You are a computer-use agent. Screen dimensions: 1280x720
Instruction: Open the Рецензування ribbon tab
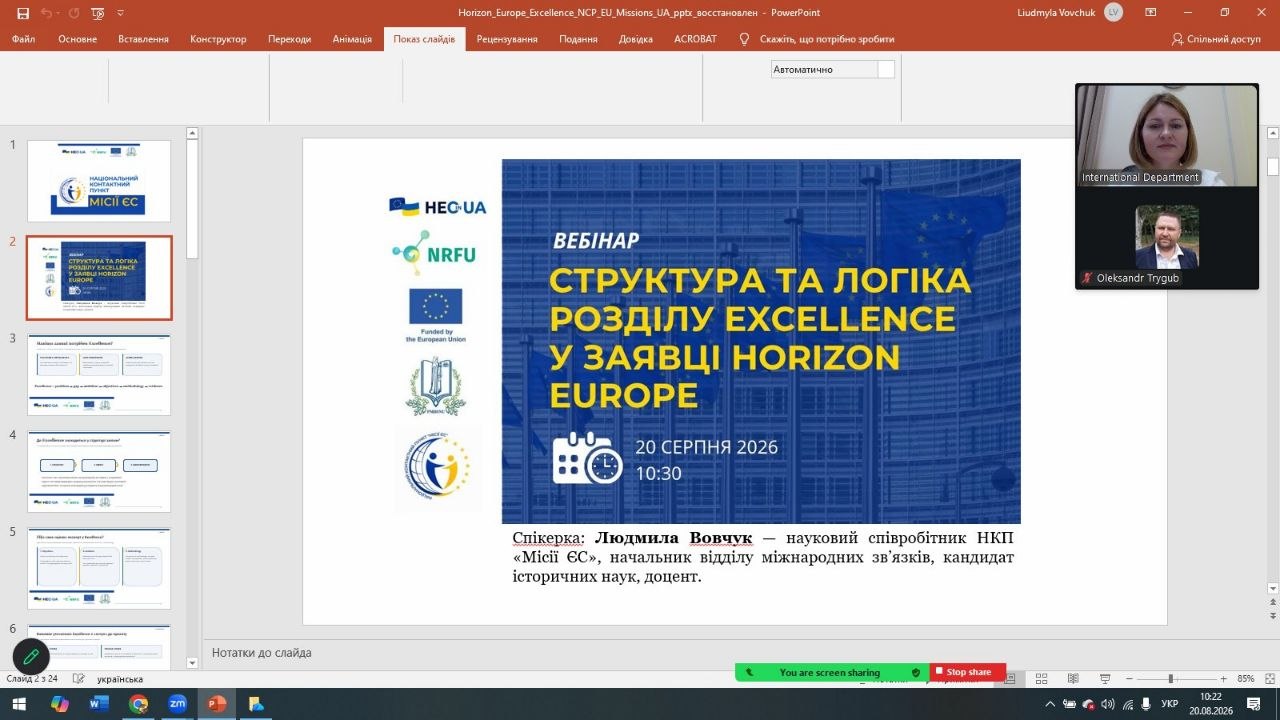pyautogui.click(x=507, y=39)
